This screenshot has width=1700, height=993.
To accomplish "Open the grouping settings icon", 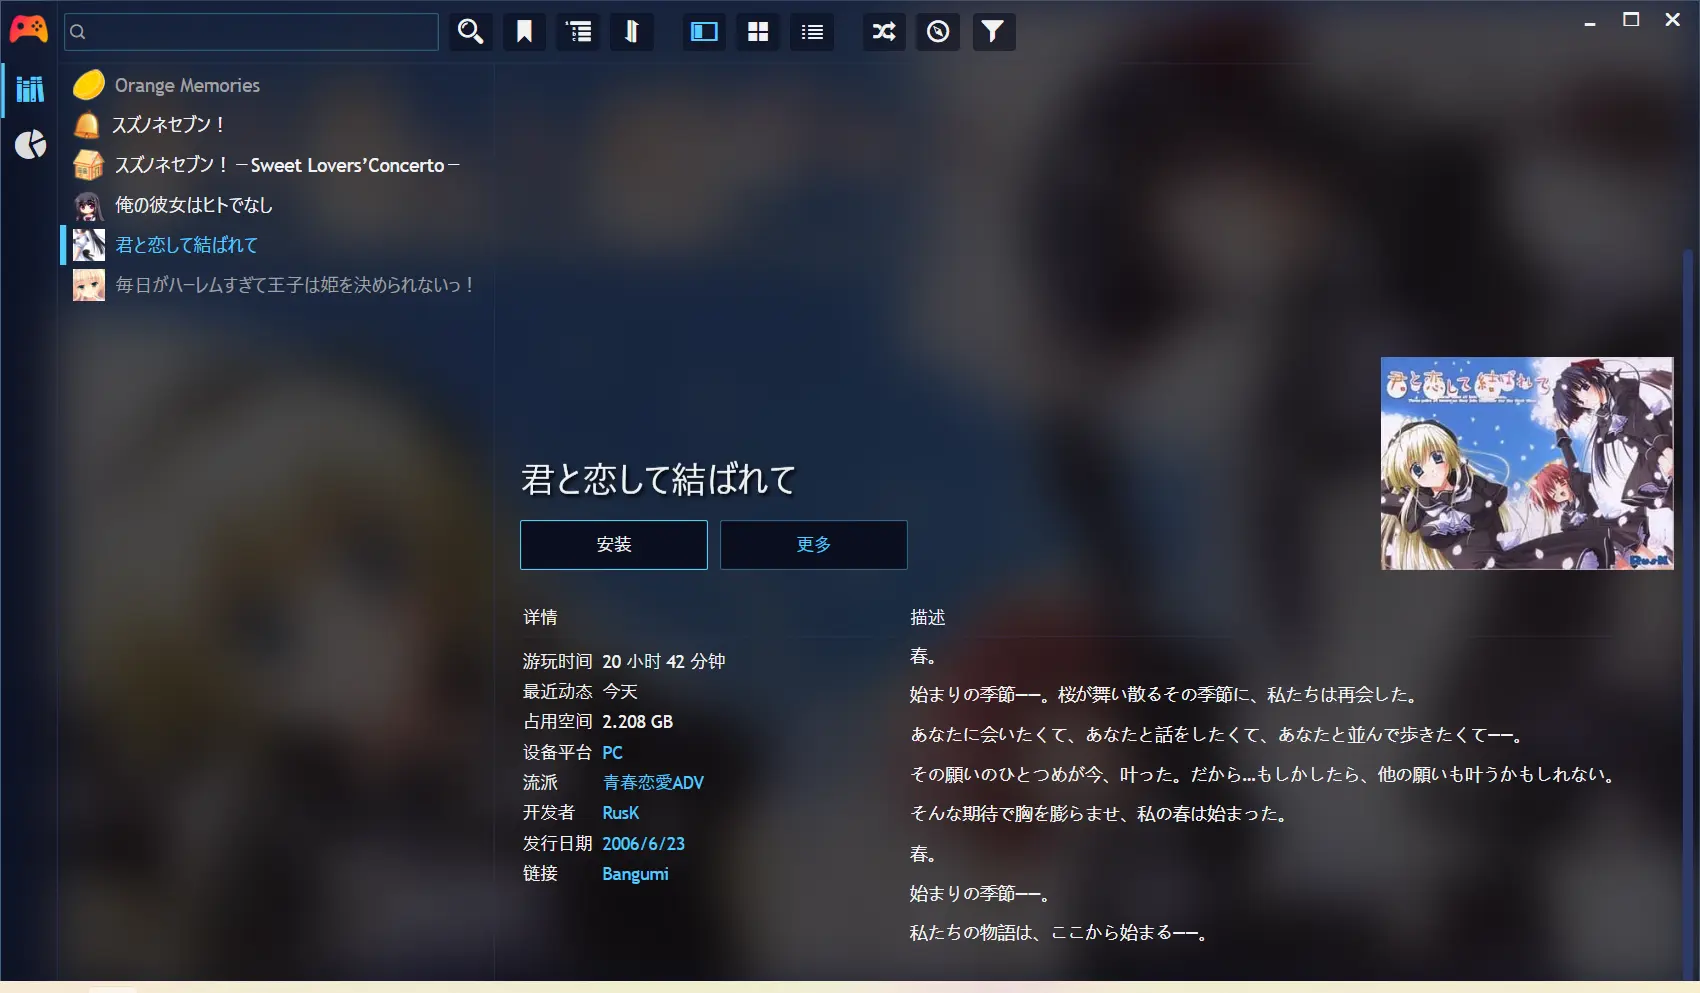I will (x=578, y=32).
